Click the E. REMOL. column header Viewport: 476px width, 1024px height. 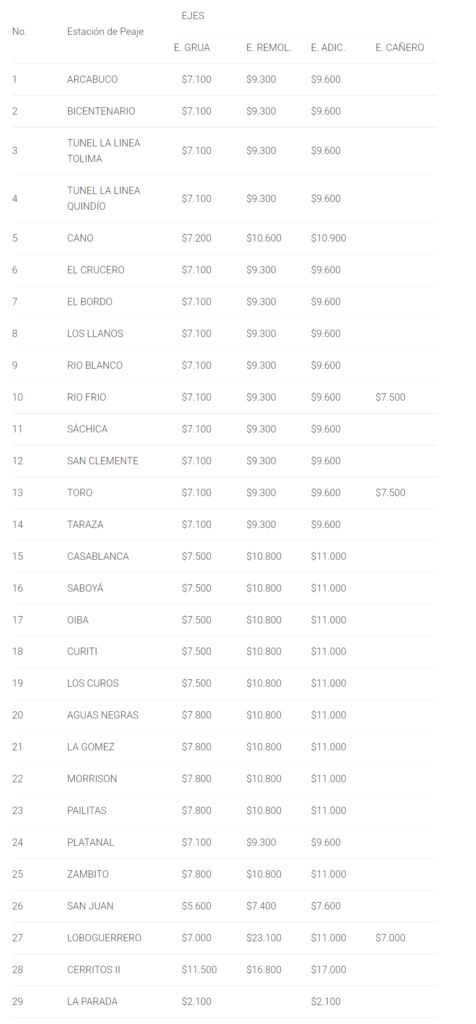(x=268, y=48)
